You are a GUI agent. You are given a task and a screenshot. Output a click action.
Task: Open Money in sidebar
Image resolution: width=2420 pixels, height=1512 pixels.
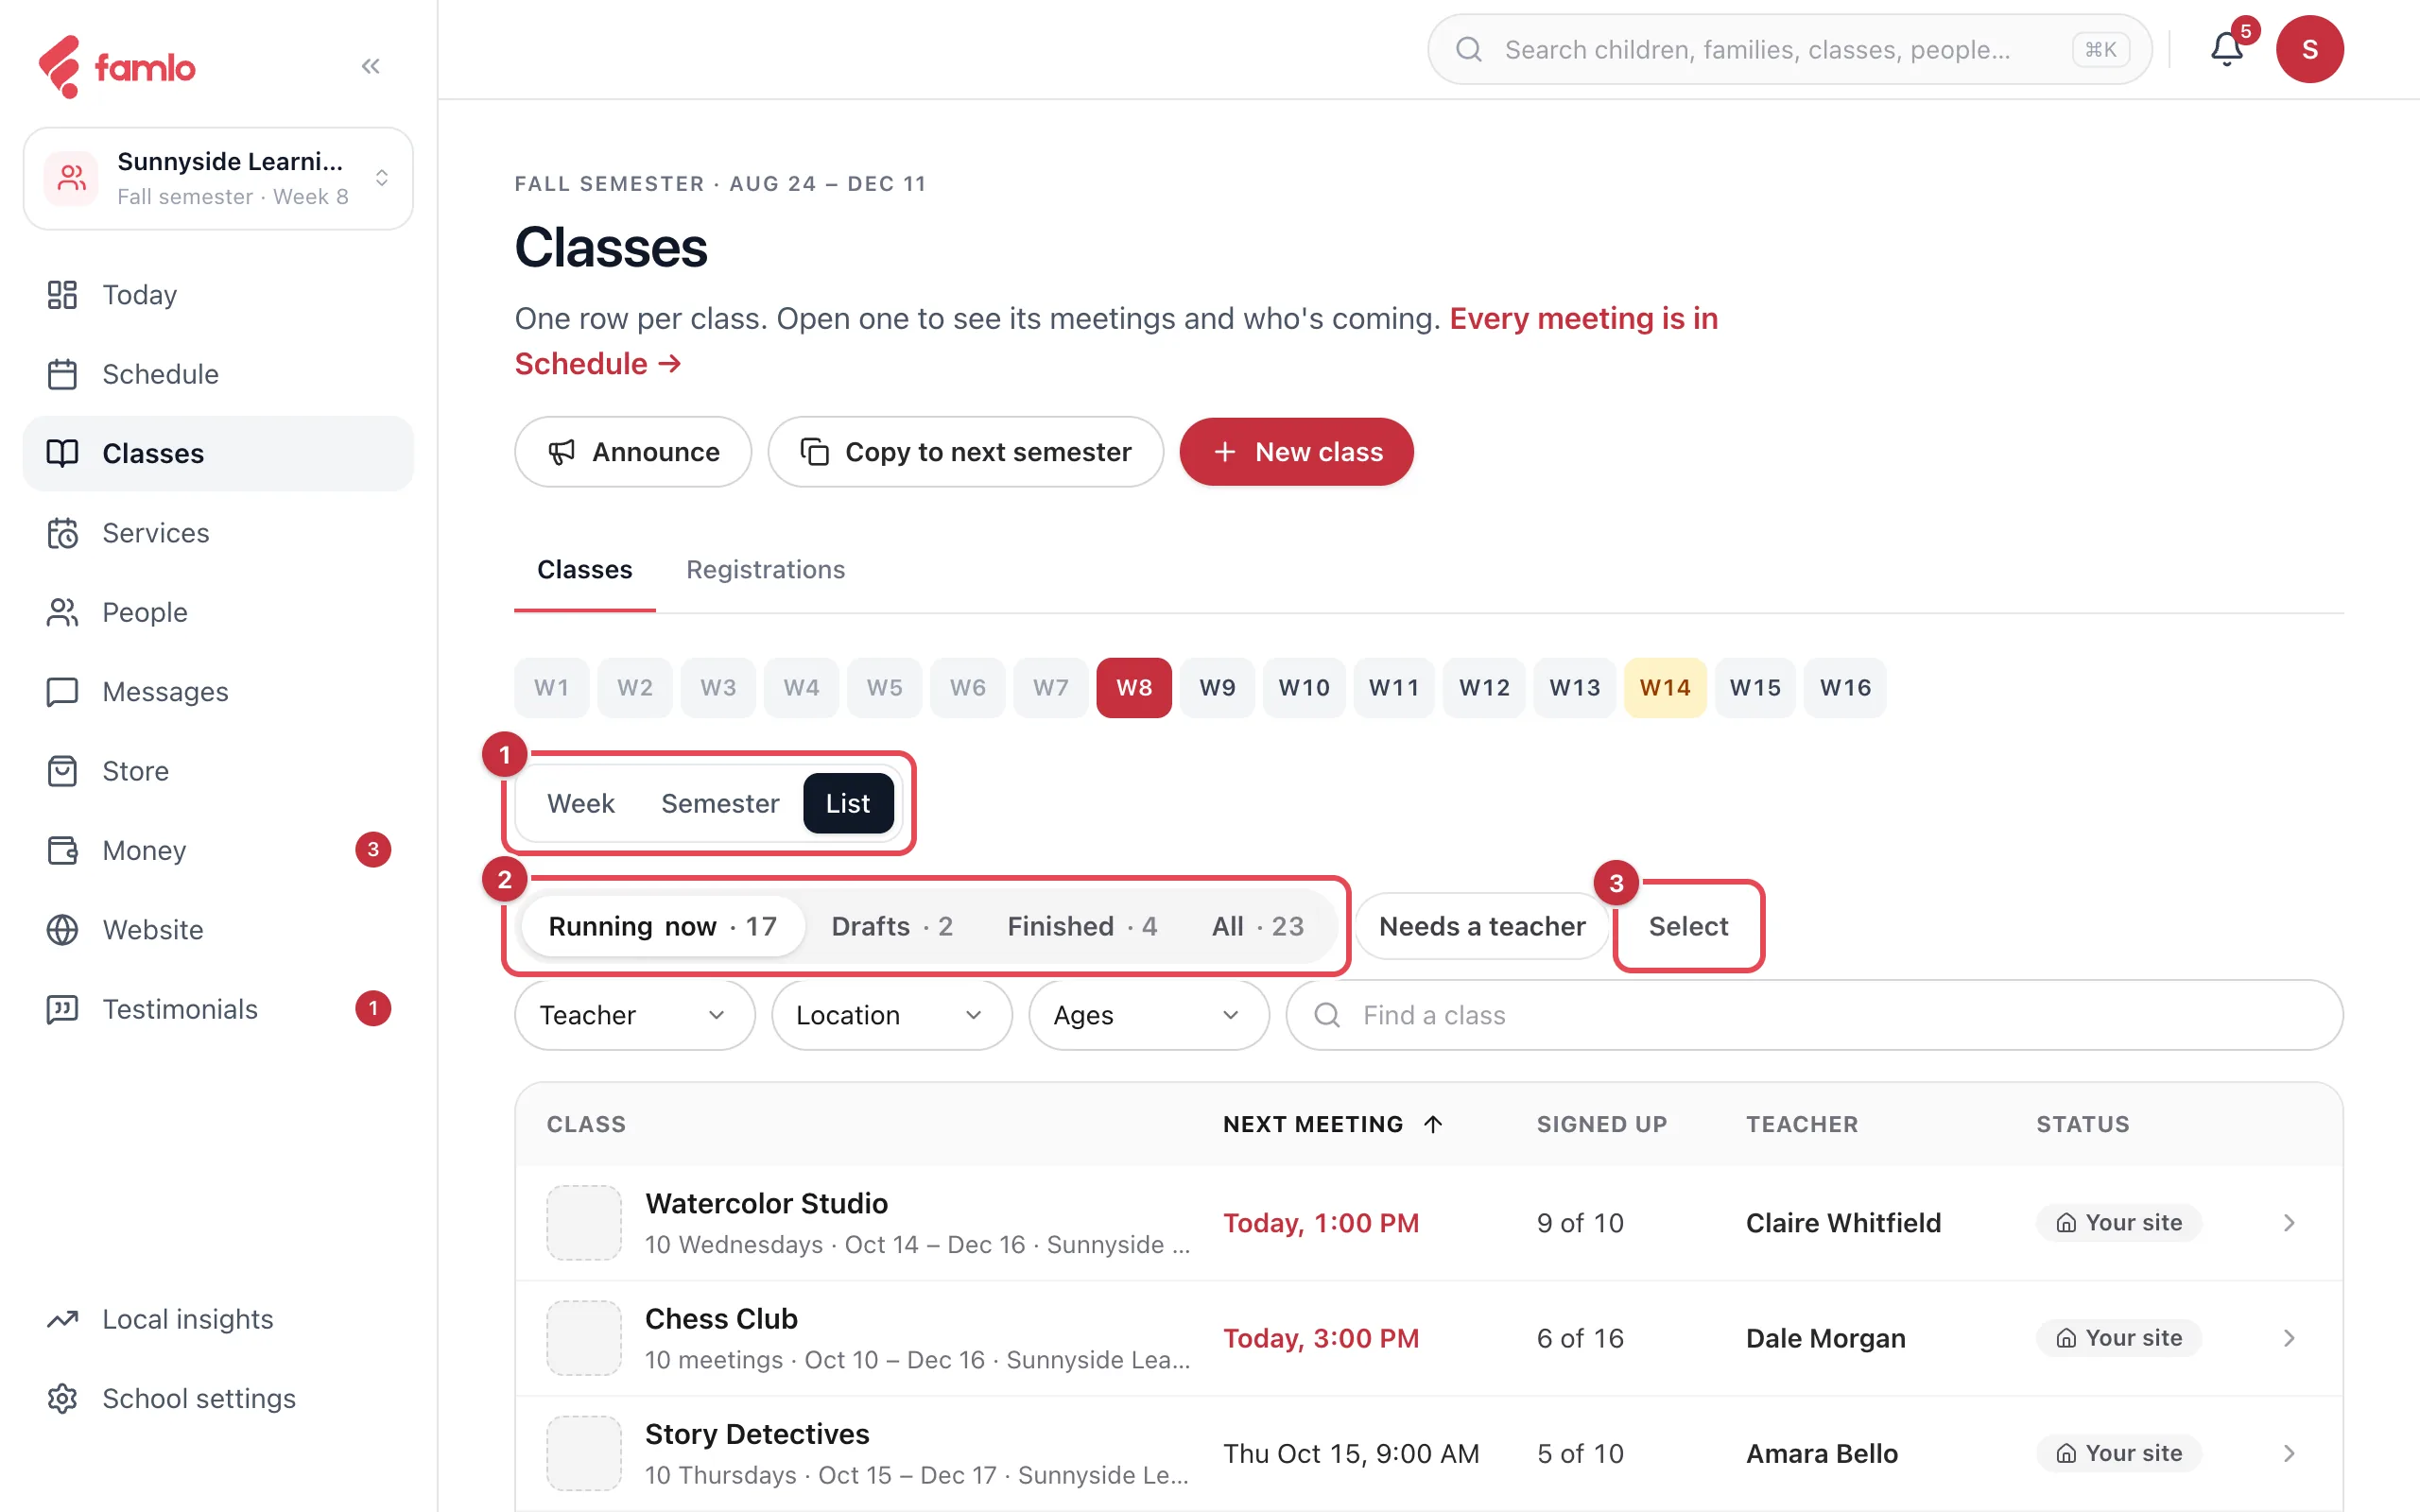pyautogui.click(x=218, y=850)
